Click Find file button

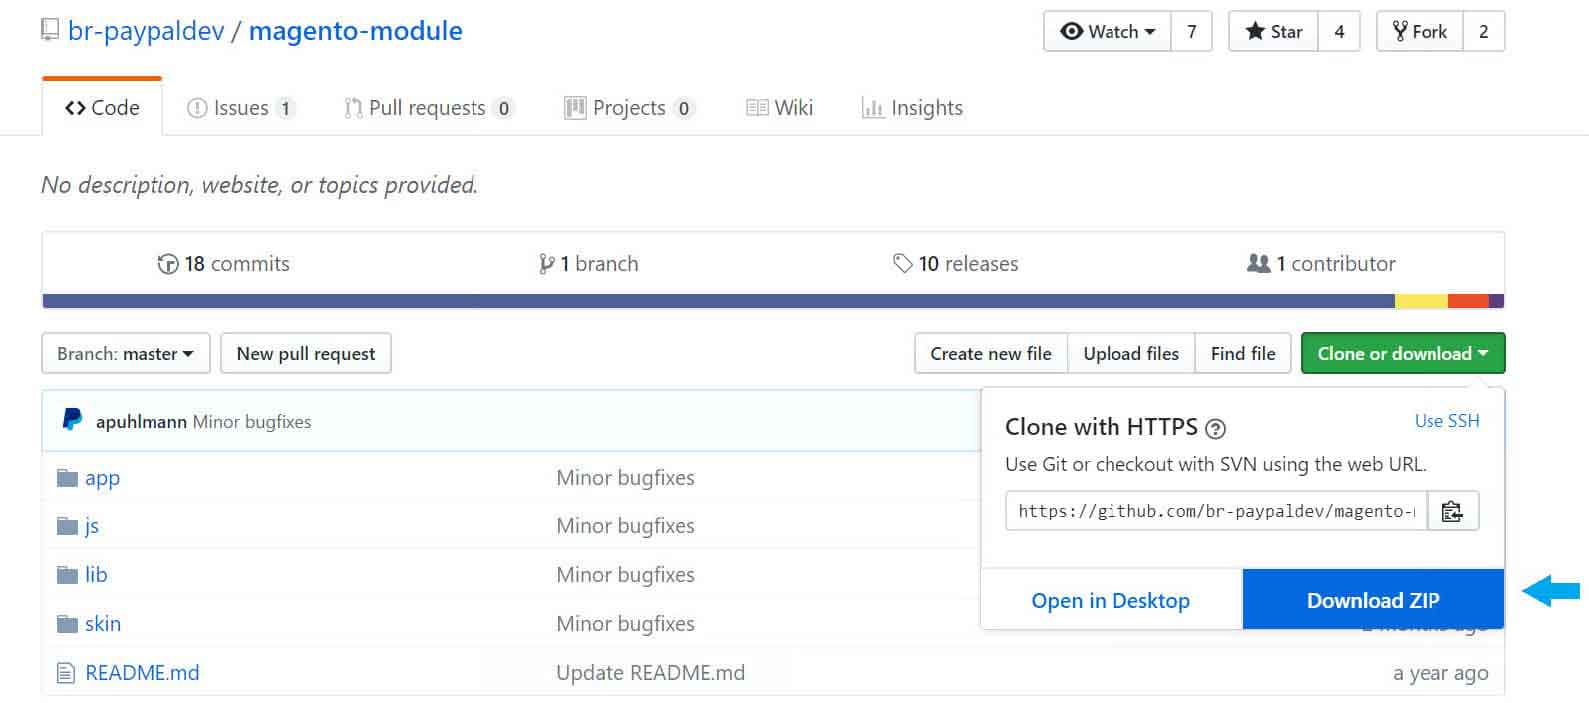1243,353
